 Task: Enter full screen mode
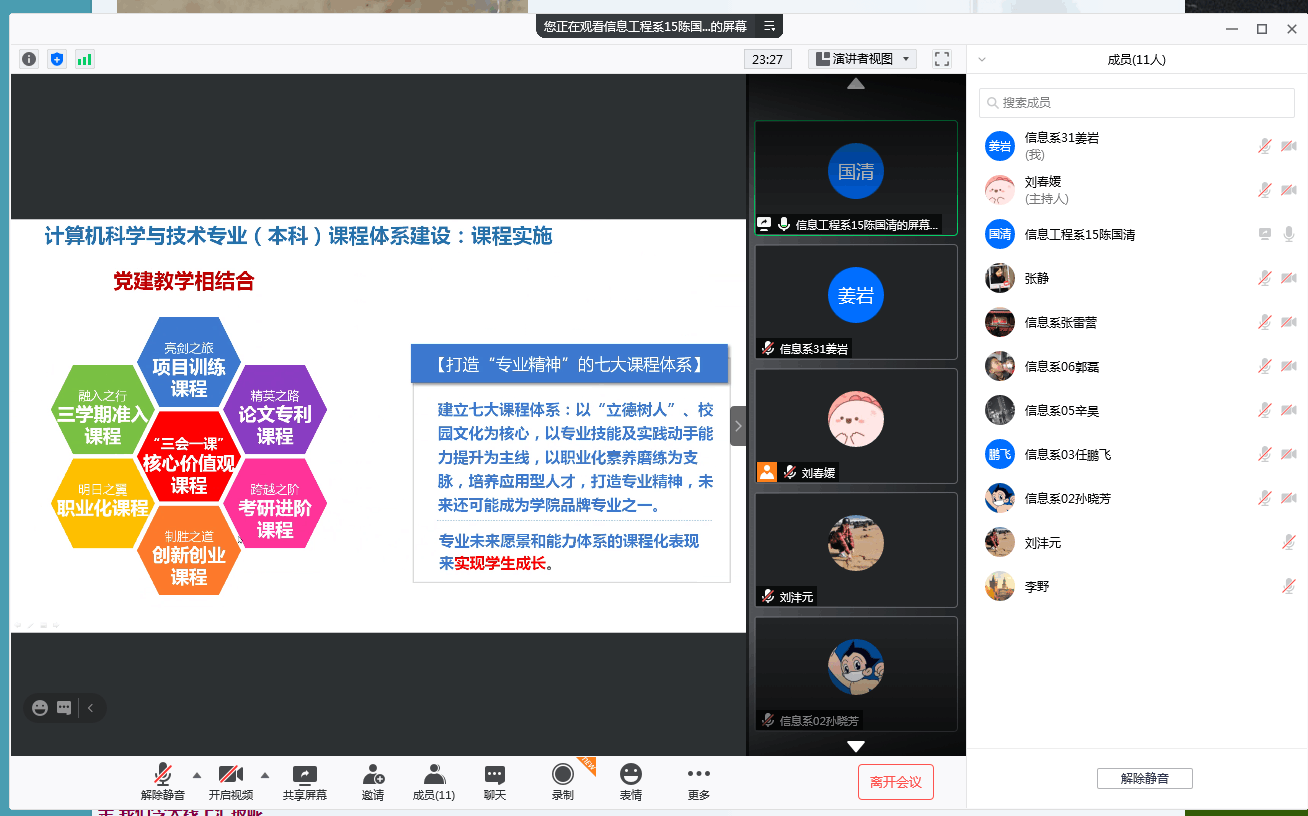pos(941,59)
